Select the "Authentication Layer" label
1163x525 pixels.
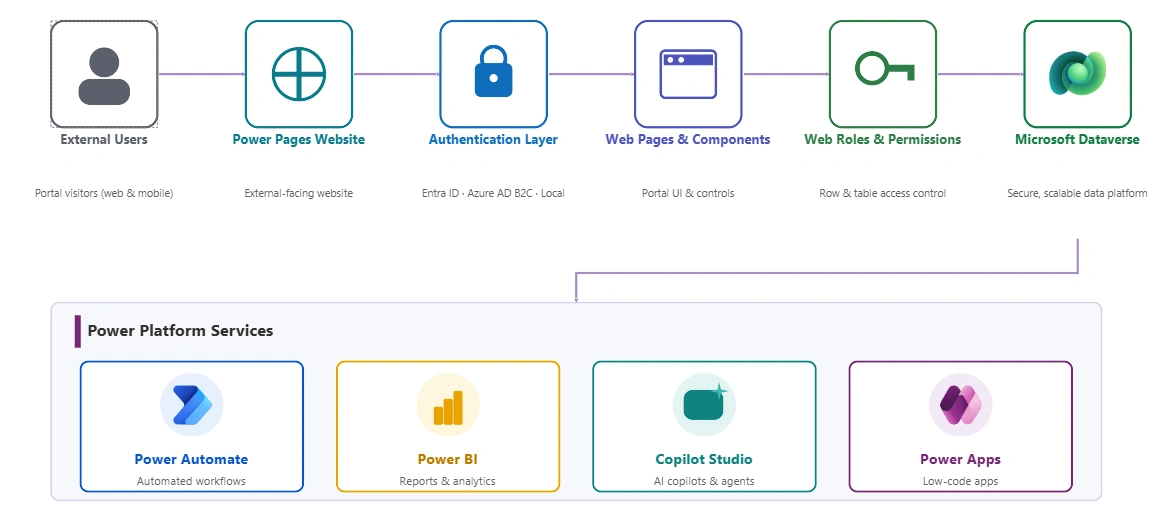(x=493, y=139)
